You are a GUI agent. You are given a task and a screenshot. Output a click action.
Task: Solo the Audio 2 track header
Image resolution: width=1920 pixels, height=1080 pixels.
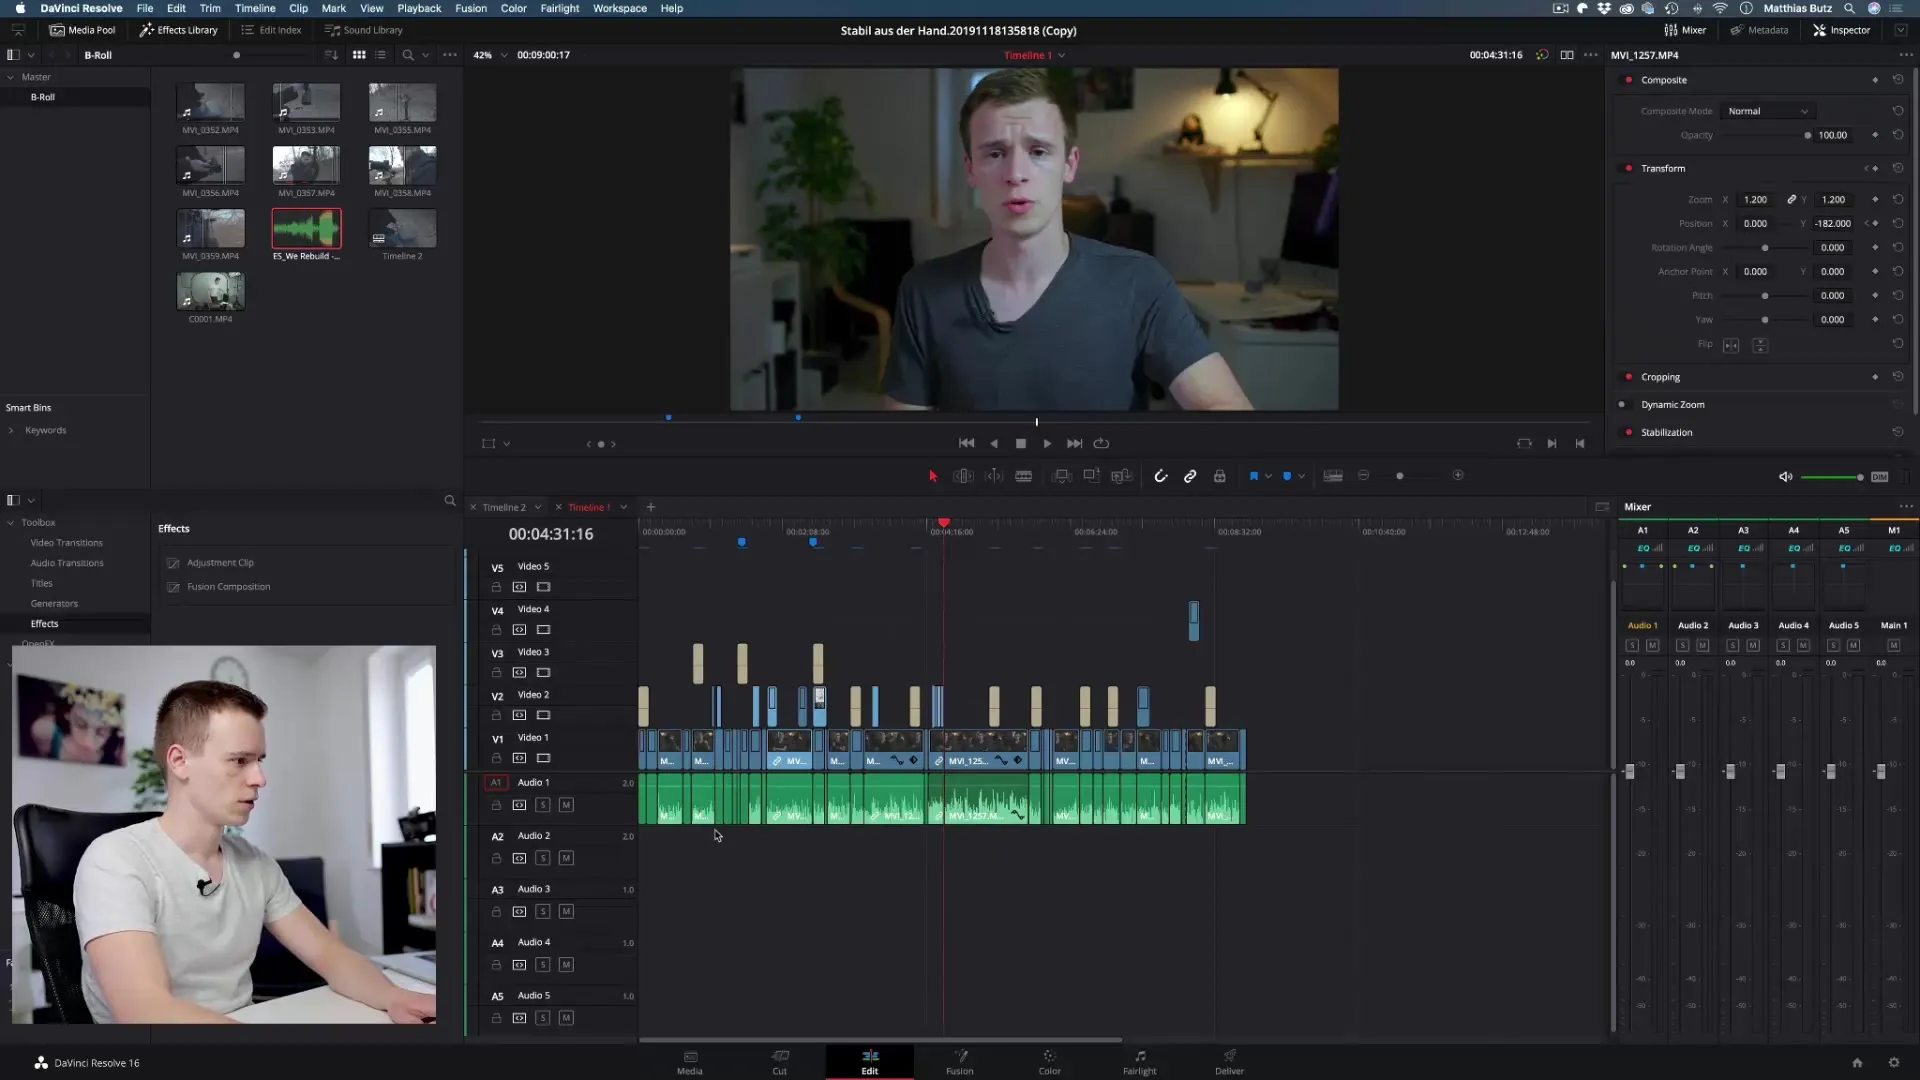pyautogui.click(x=542, y=858)
